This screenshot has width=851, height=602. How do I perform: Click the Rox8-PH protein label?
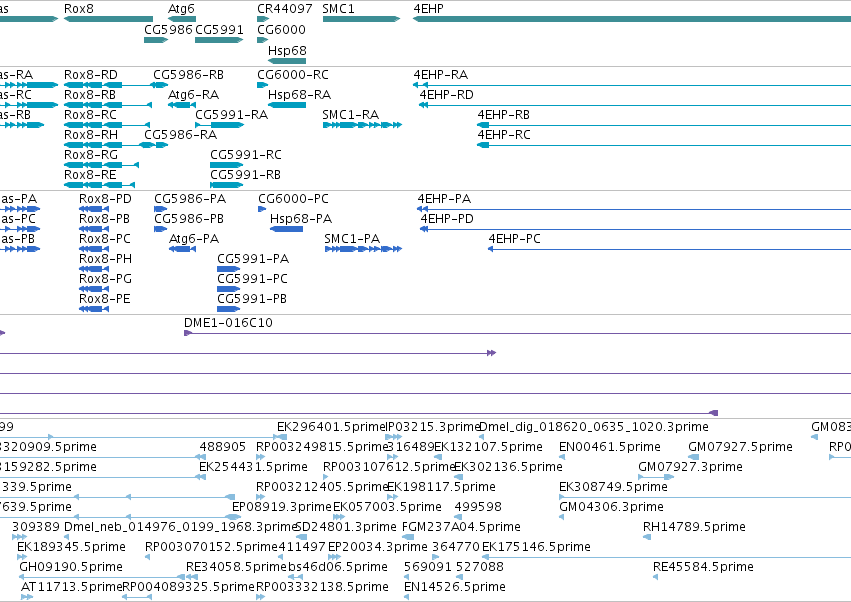point(105,259)
